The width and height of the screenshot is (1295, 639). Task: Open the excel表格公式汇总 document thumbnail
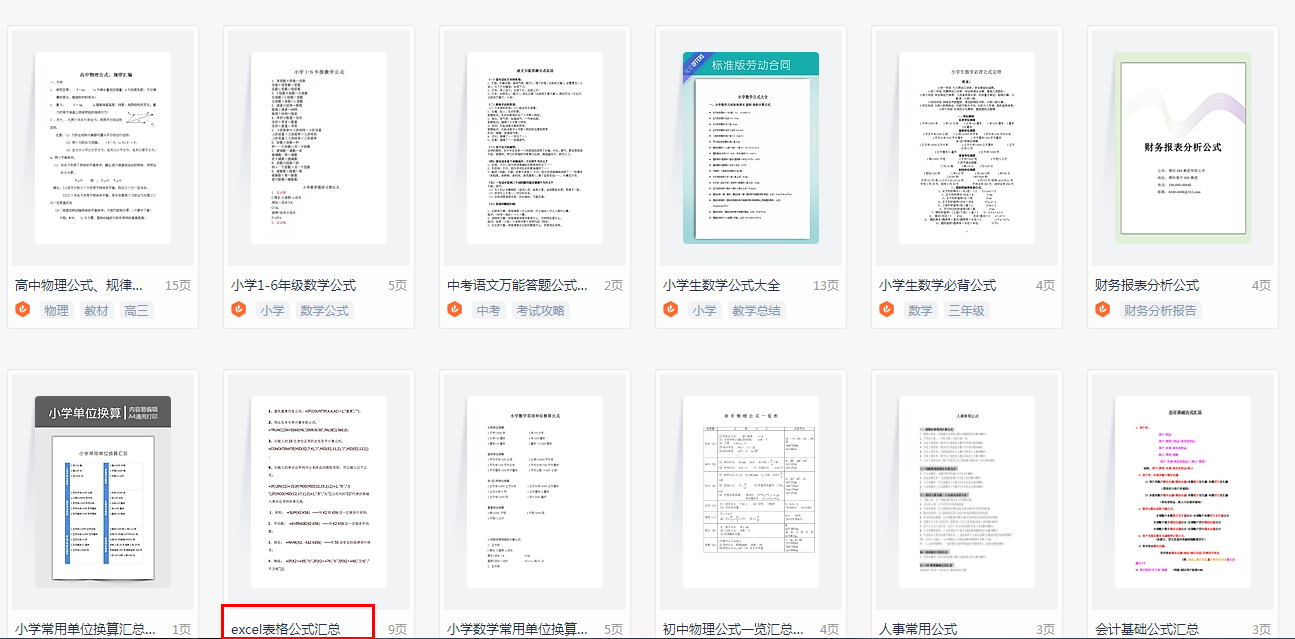pos(319,491)
